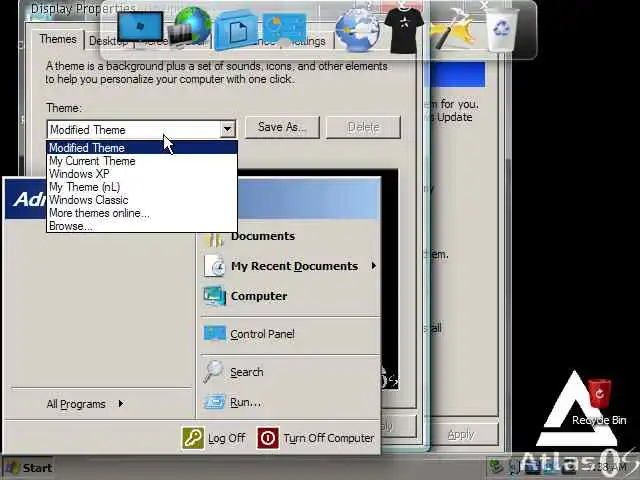Open the blue documents folder in dock
Viewport: 640px width, 480px height.
tap(236, 32)
